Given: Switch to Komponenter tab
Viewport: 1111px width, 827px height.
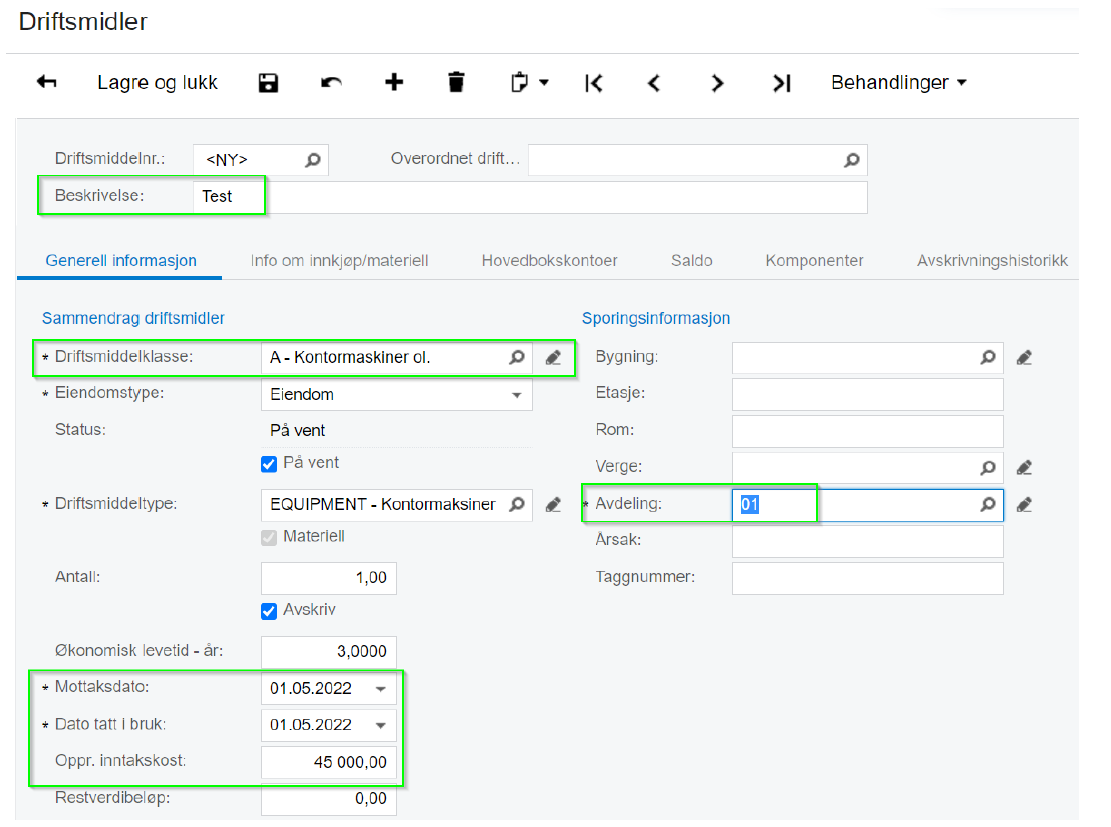Looking at the screenshot, I should click(814, 261).
